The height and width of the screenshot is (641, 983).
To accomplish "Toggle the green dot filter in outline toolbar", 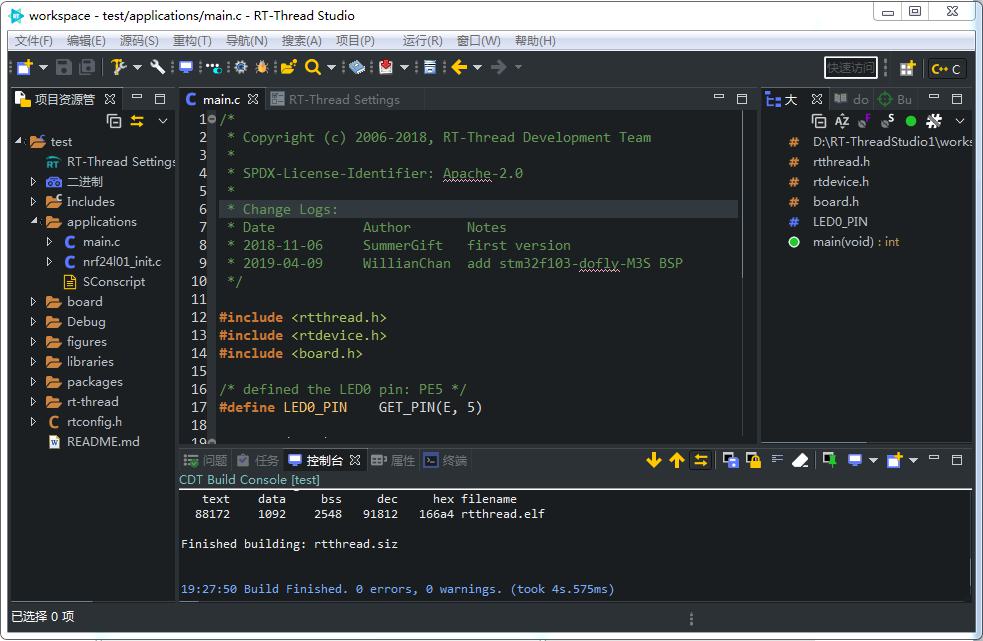I will tap(911, 120).
